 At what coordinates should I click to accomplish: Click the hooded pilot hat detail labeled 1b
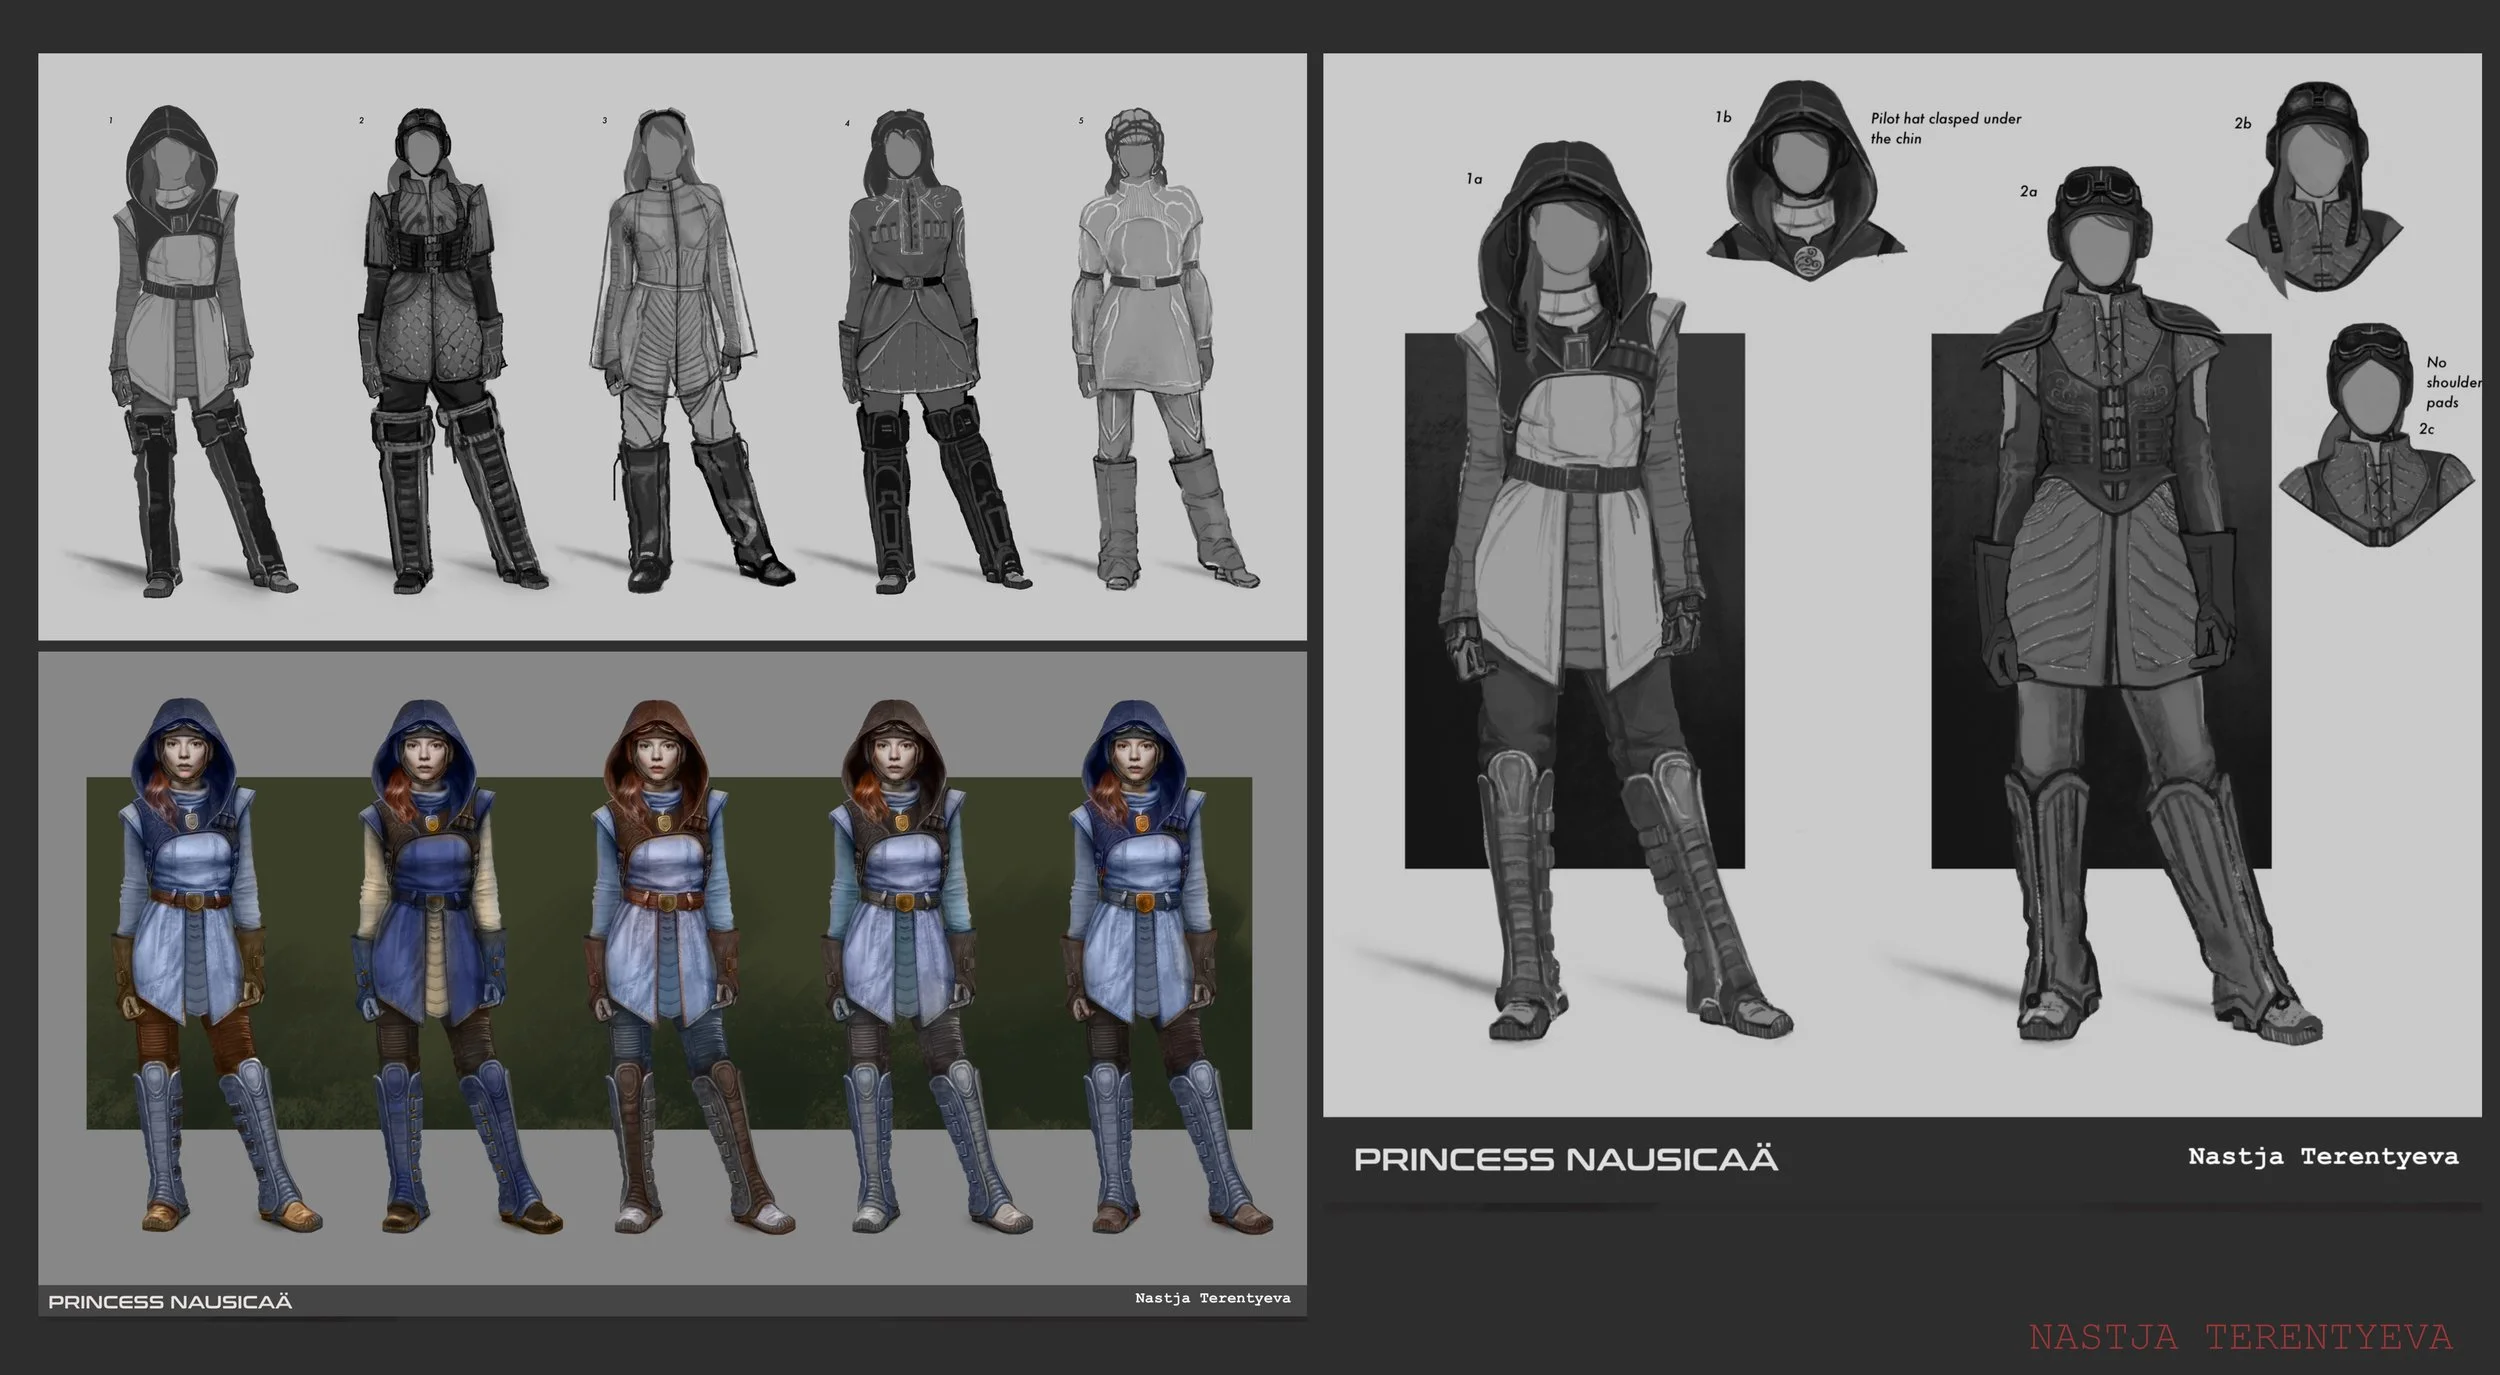point(1800,180)
